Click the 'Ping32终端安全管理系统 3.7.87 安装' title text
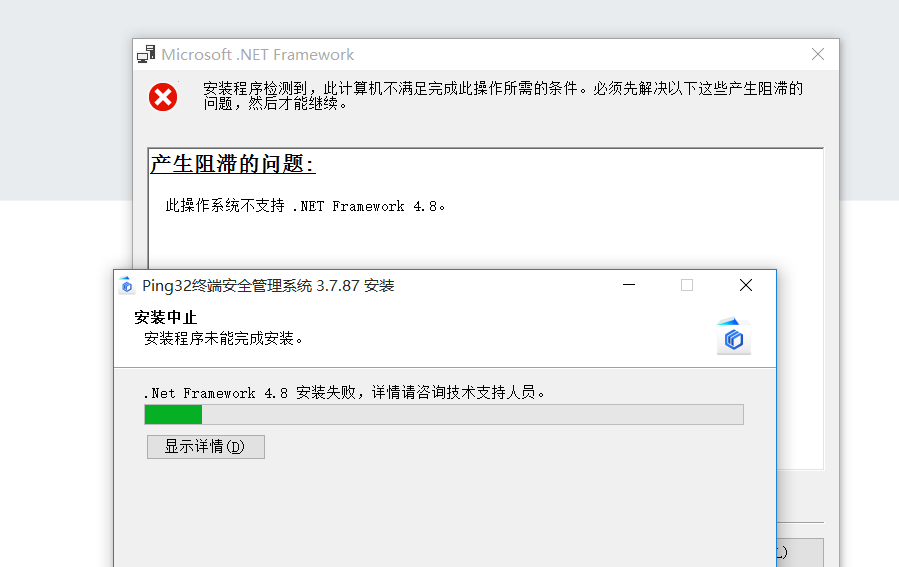This screenshot has width=899, height=567. (268, 286)
